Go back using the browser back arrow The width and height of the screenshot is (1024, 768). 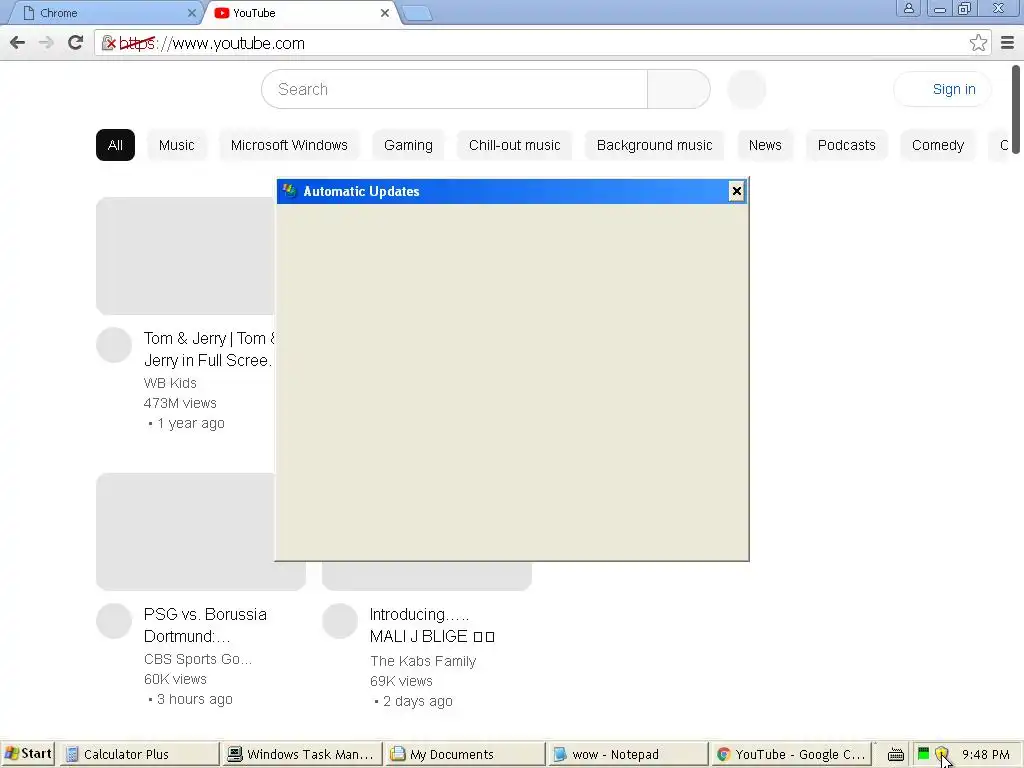point(18,43)
